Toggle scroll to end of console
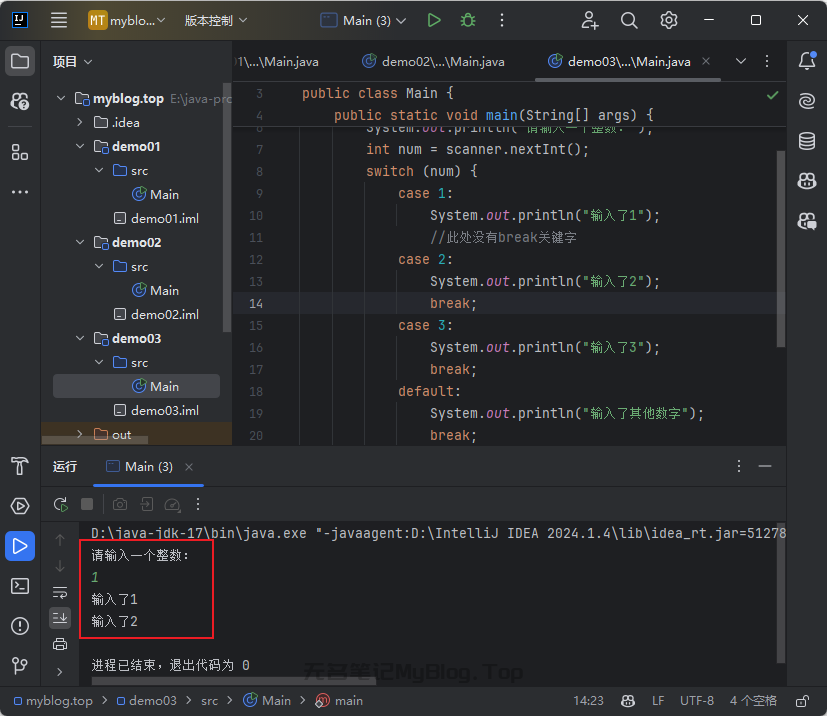 coord(60,617)
